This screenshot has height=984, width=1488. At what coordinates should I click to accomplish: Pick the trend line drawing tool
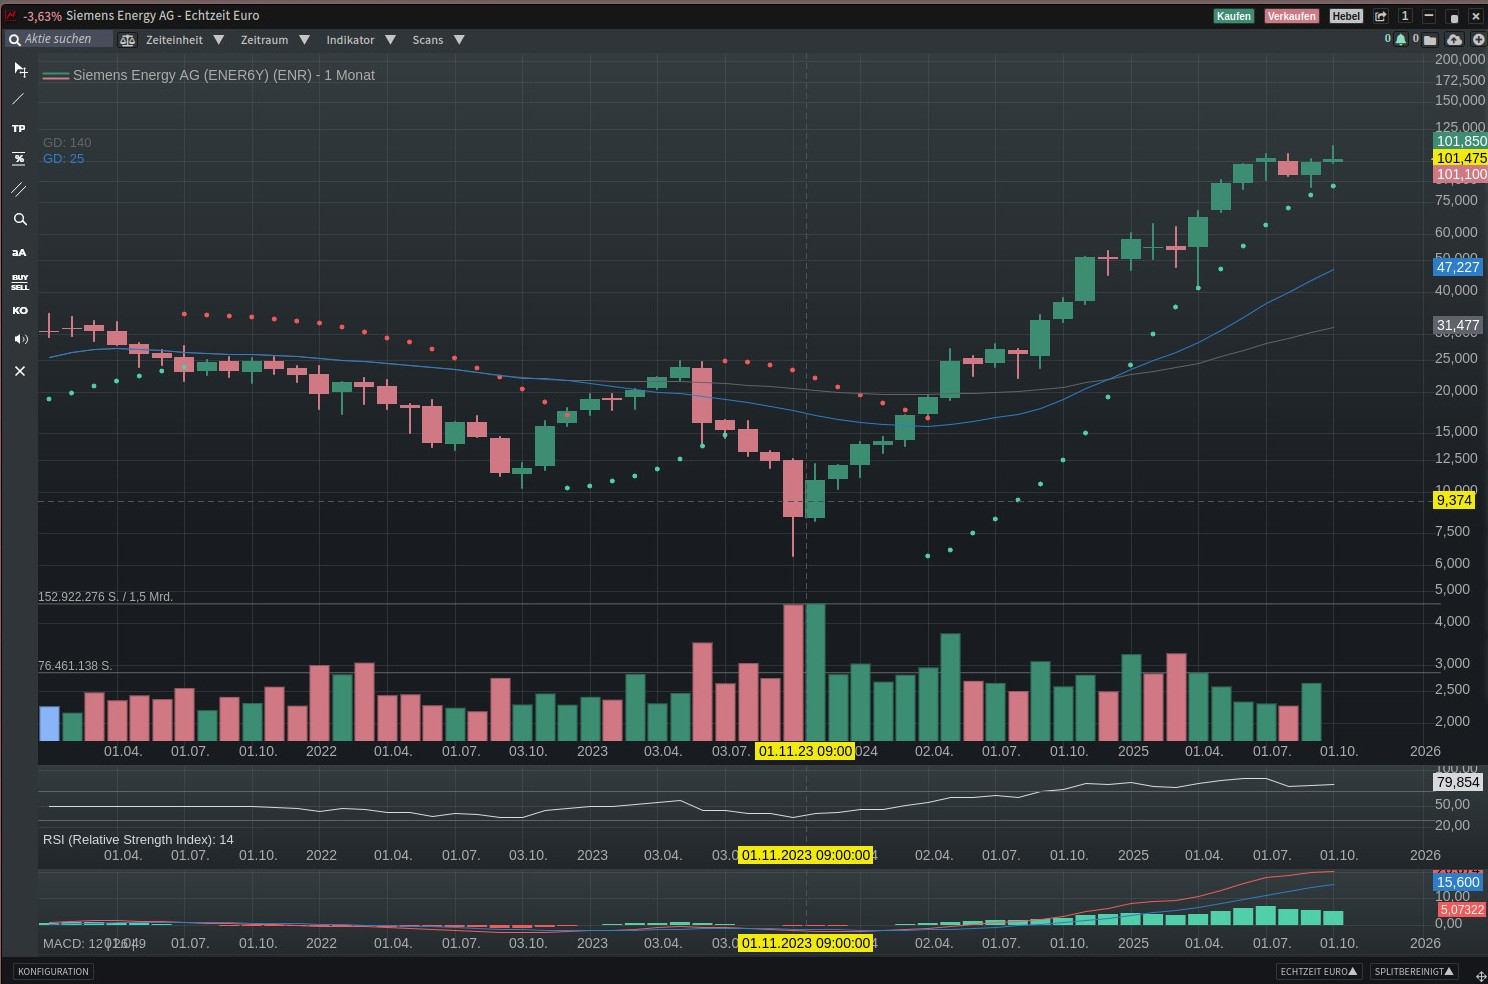[x=19, y=99]
